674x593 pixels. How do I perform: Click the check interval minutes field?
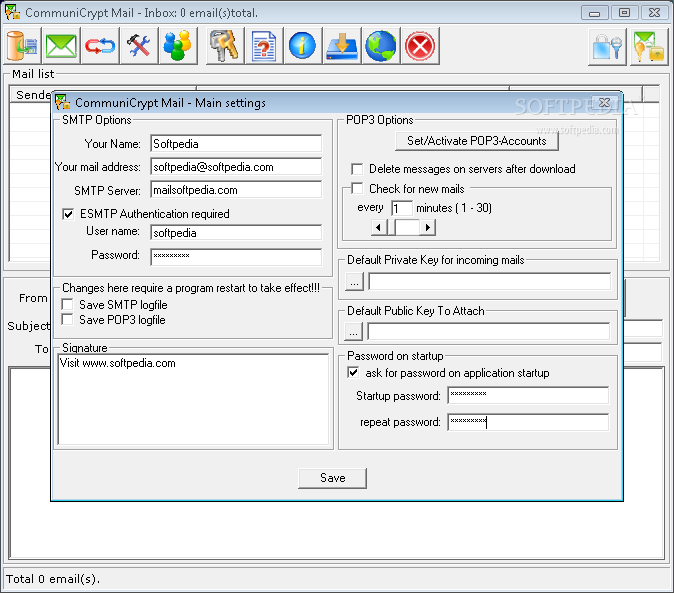(x=401, y=208)
